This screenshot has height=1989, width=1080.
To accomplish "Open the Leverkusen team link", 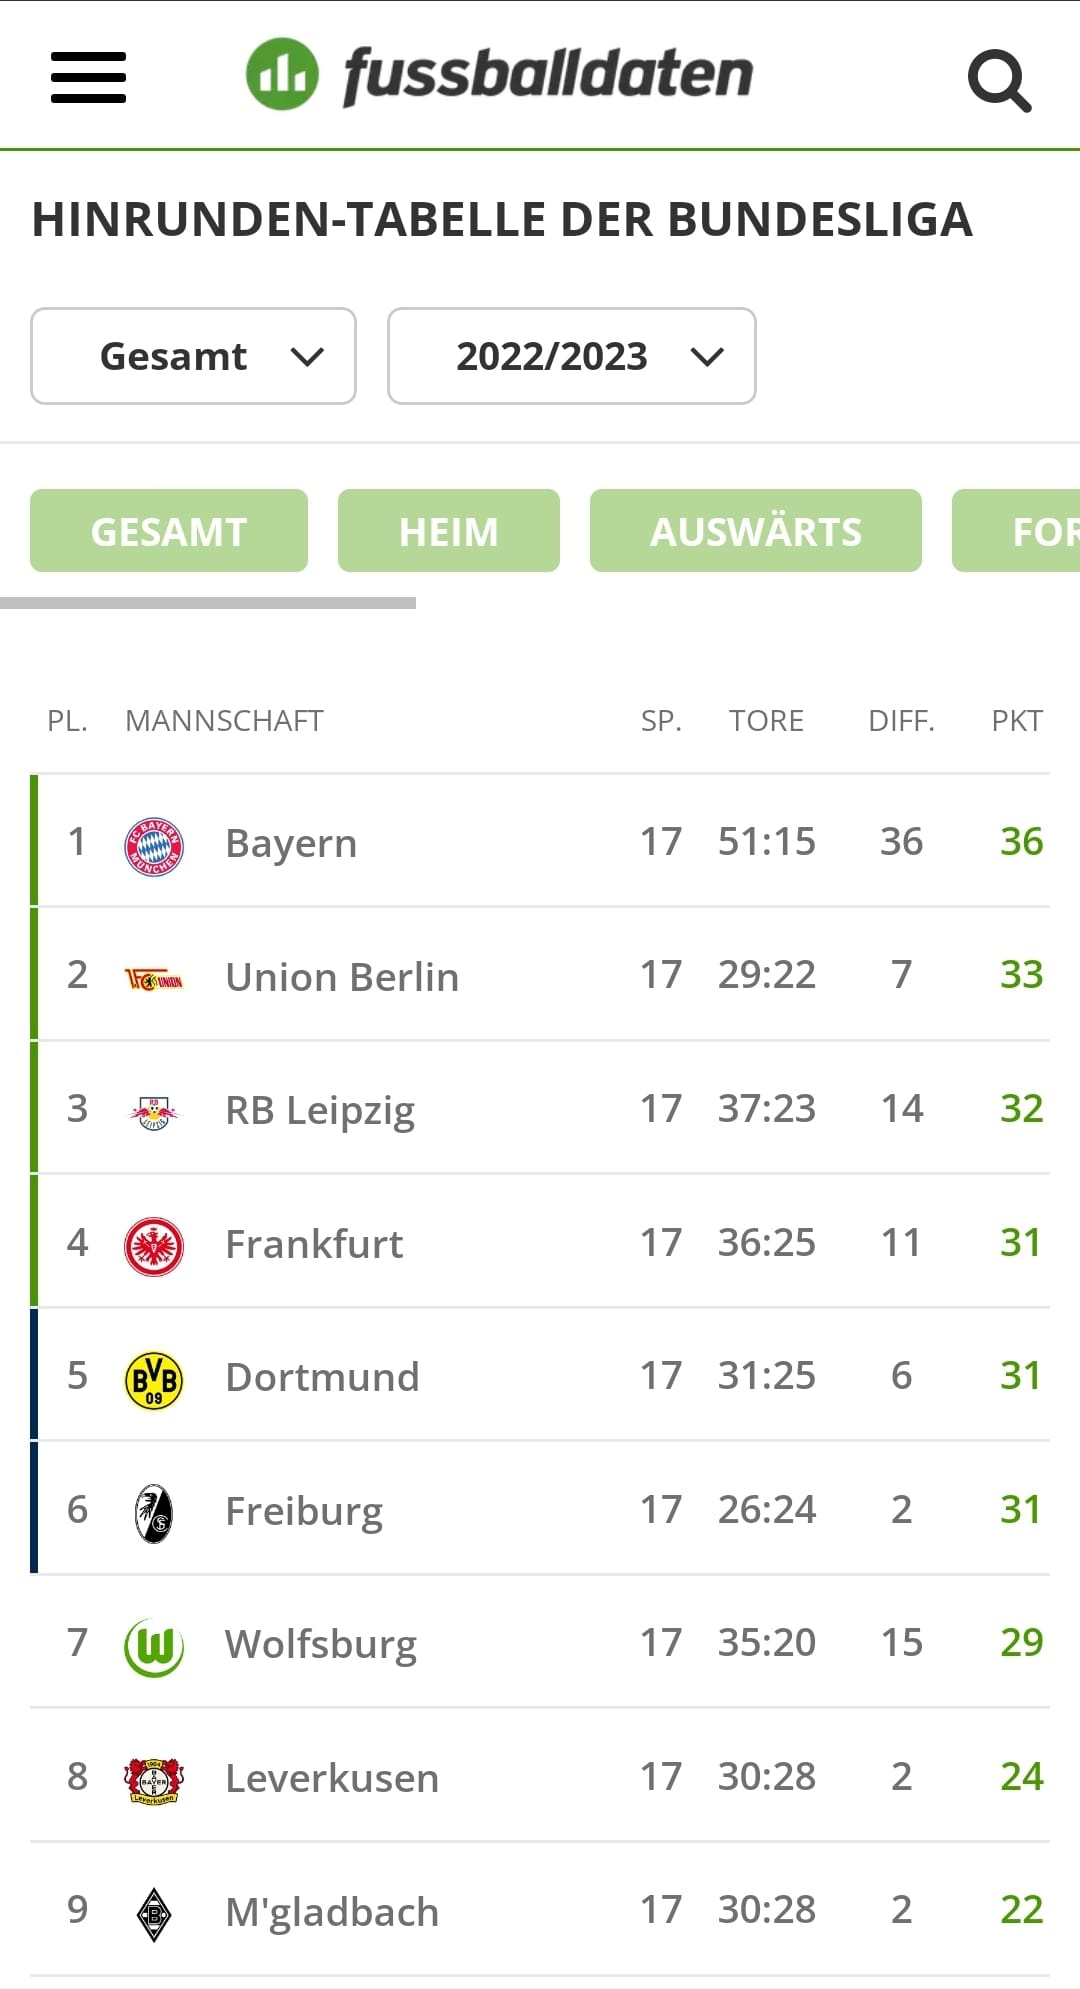I will coord(332,1779).
